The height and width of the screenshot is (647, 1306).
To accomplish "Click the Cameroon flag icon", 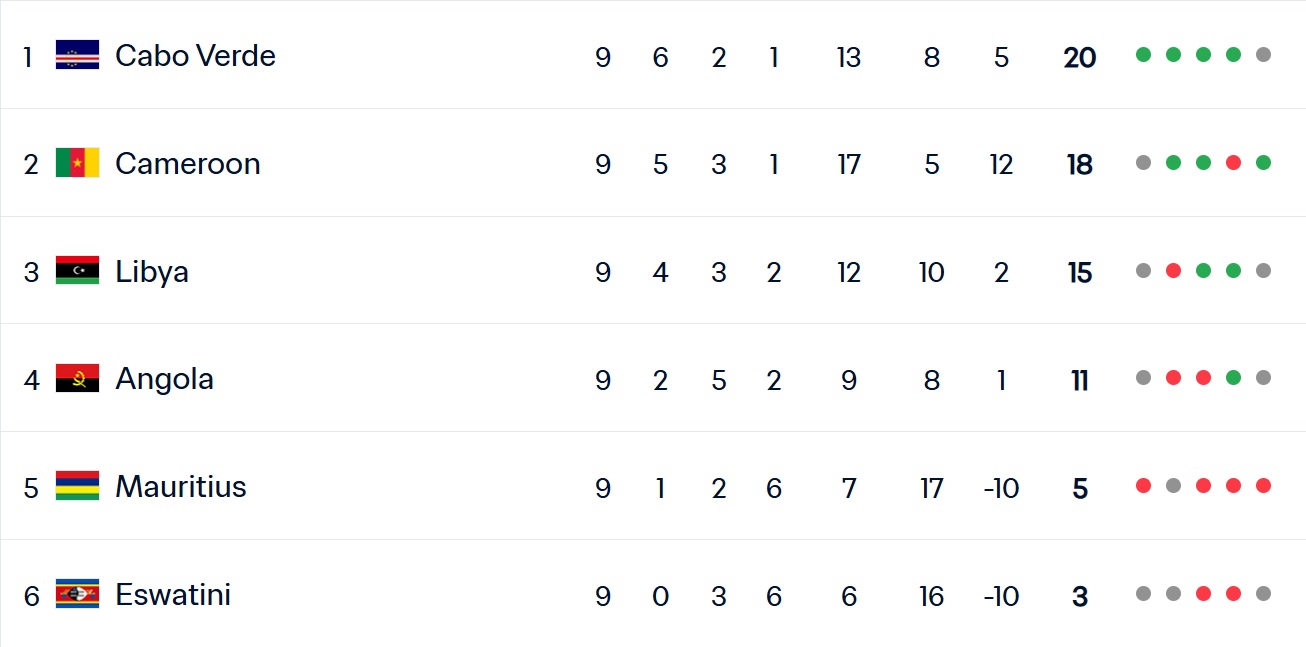I will 77,163.
